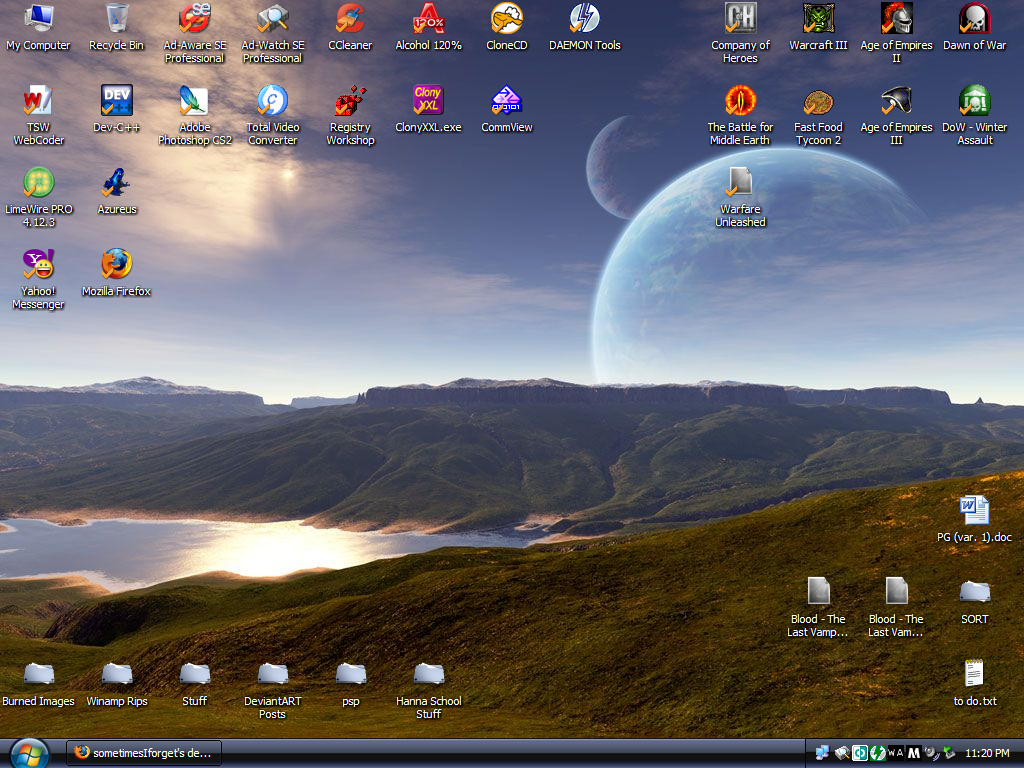Run Ad-Aware SE Professional
1024x768 pixels.
pyautogui.click(x=194, y=20)
